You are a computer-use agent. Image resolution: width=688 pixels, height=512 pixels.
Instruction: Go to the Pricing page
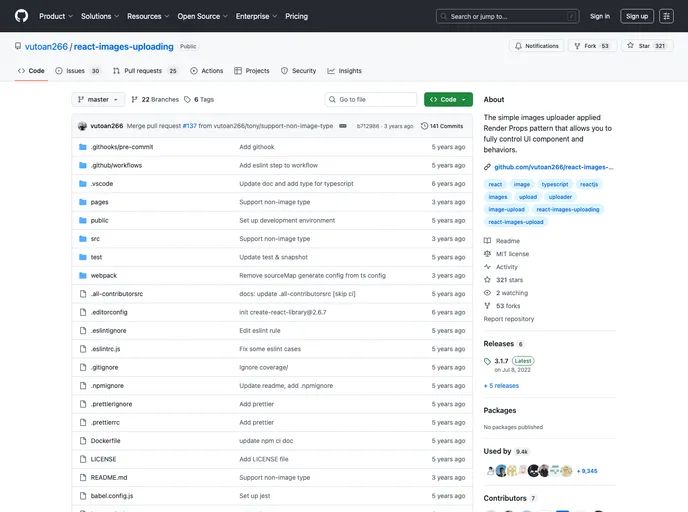pos(297,16)
